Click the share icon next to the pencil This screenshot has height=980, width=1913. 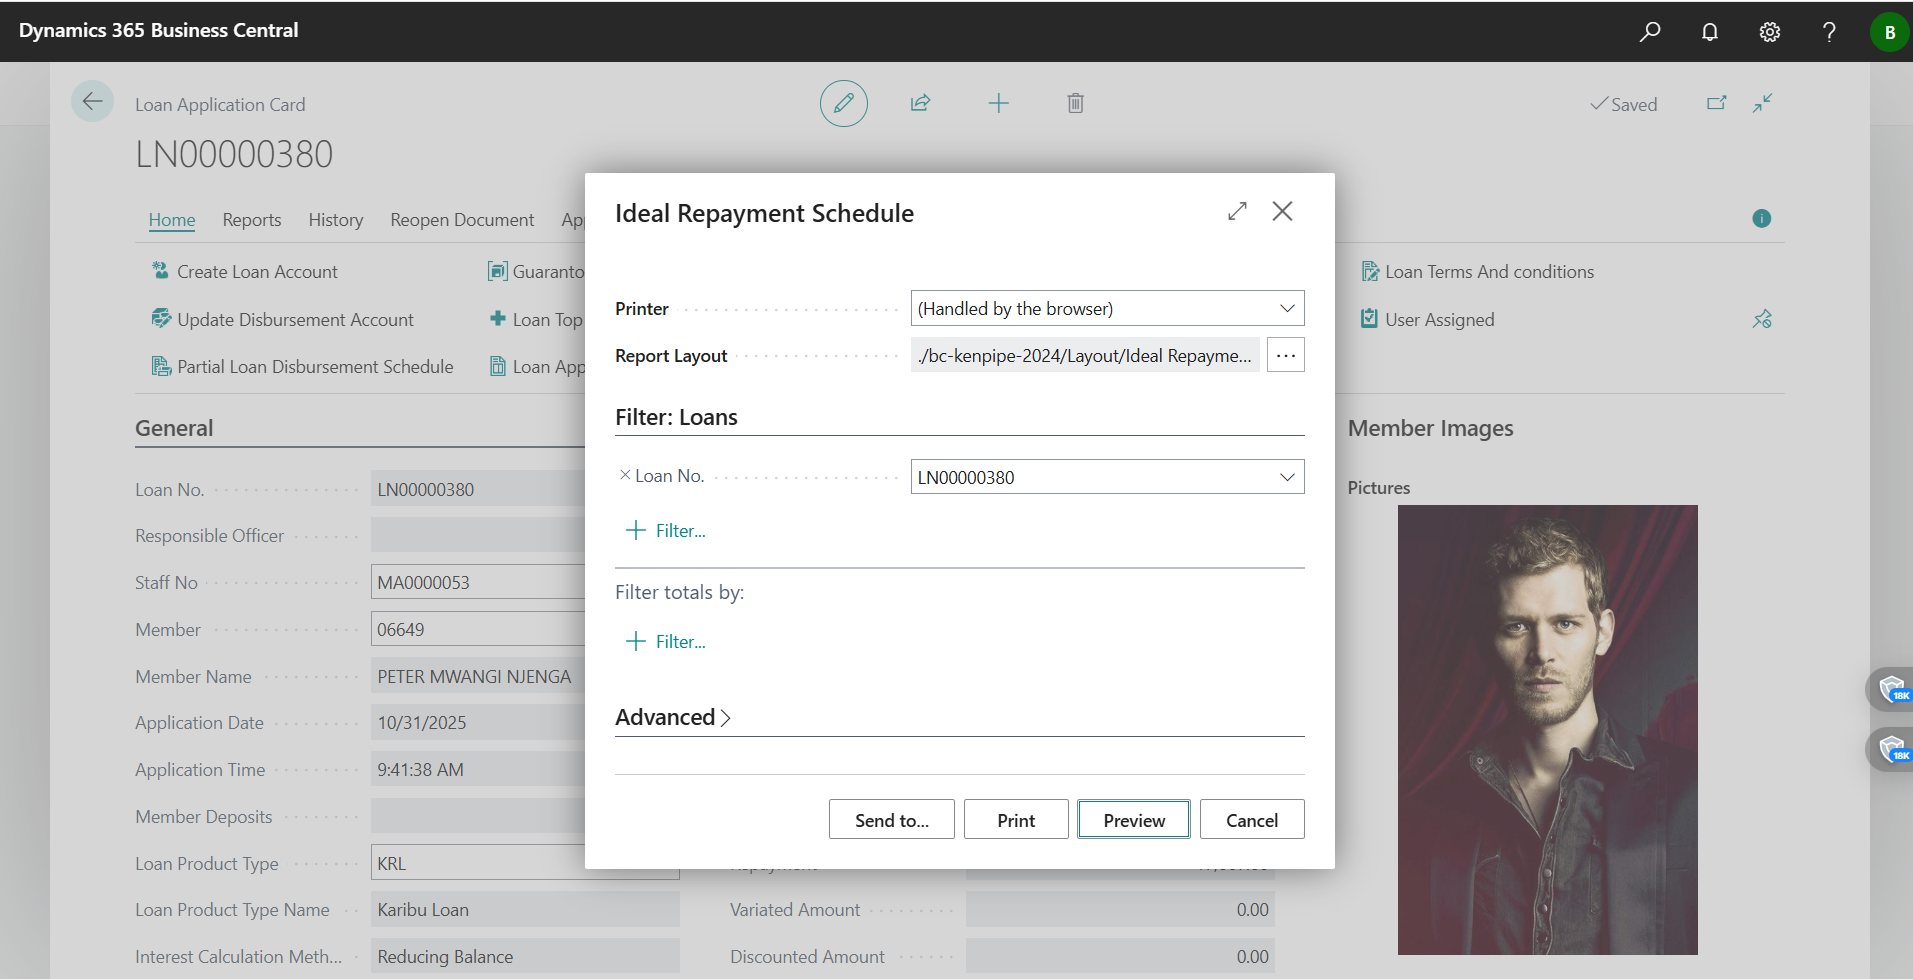[921, 103]
